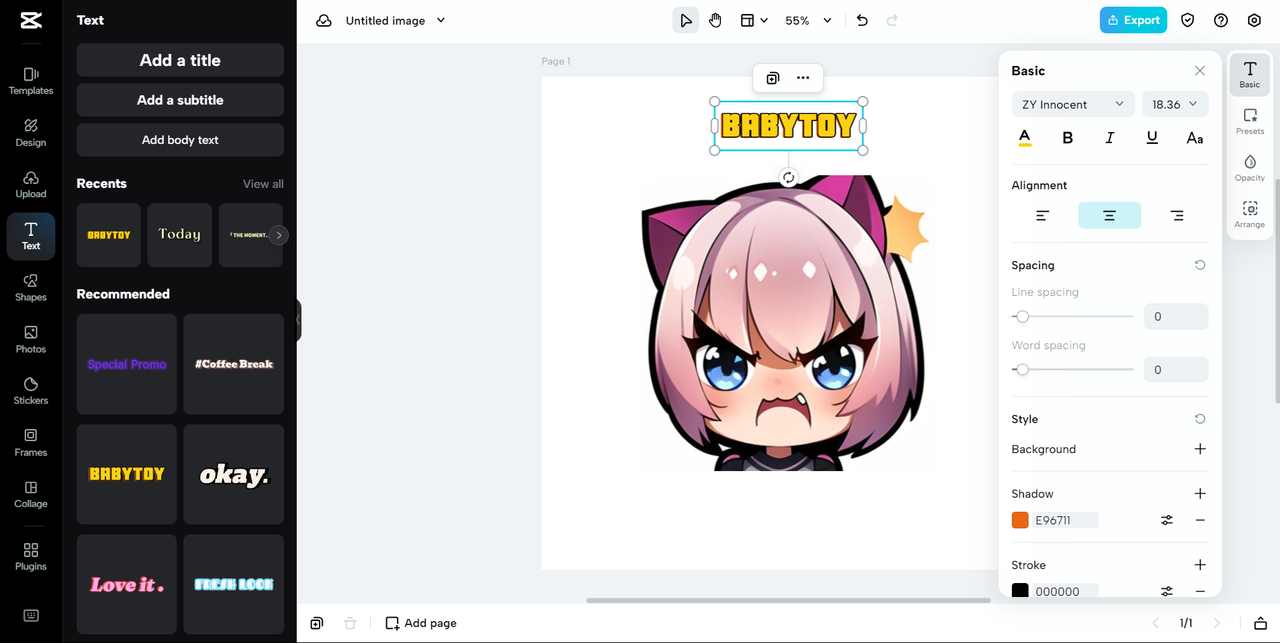Reset the Style settings
This screenshot has width=1280, height=643.
(1200, 419)
